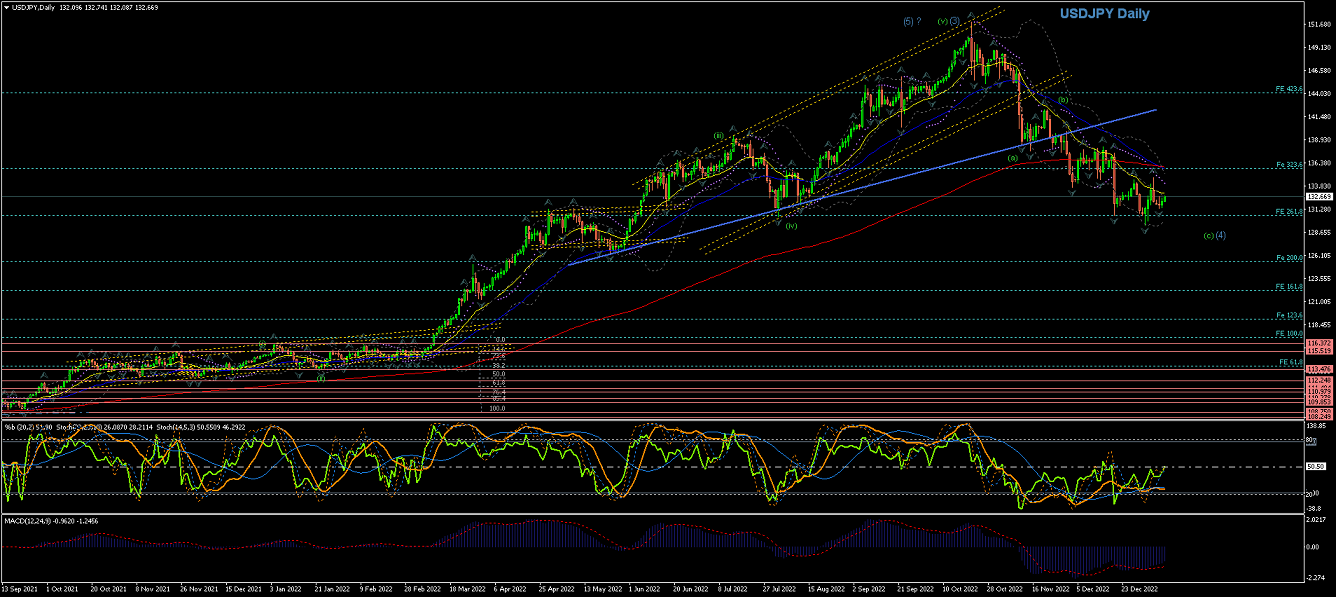1336x597 pixels.
Task: Click the (c) (4) wave label
Action: (x=1214, y=235)
